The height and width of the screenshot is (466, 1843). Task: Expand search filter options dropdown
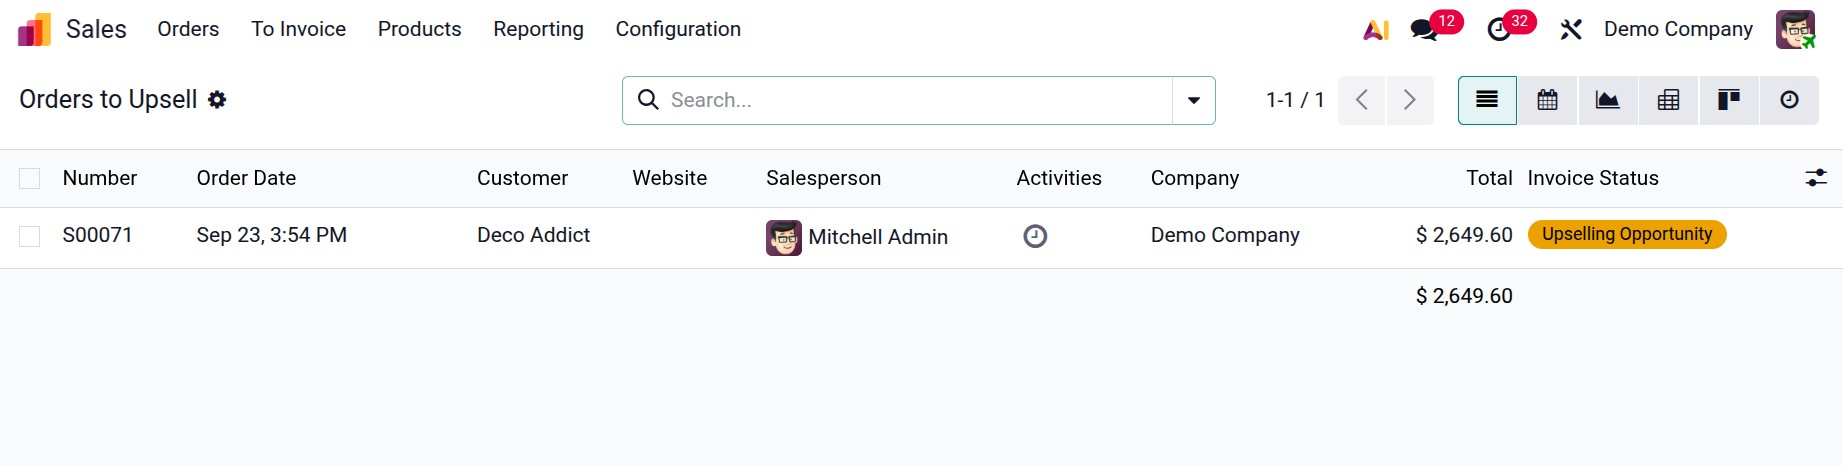1193,100
